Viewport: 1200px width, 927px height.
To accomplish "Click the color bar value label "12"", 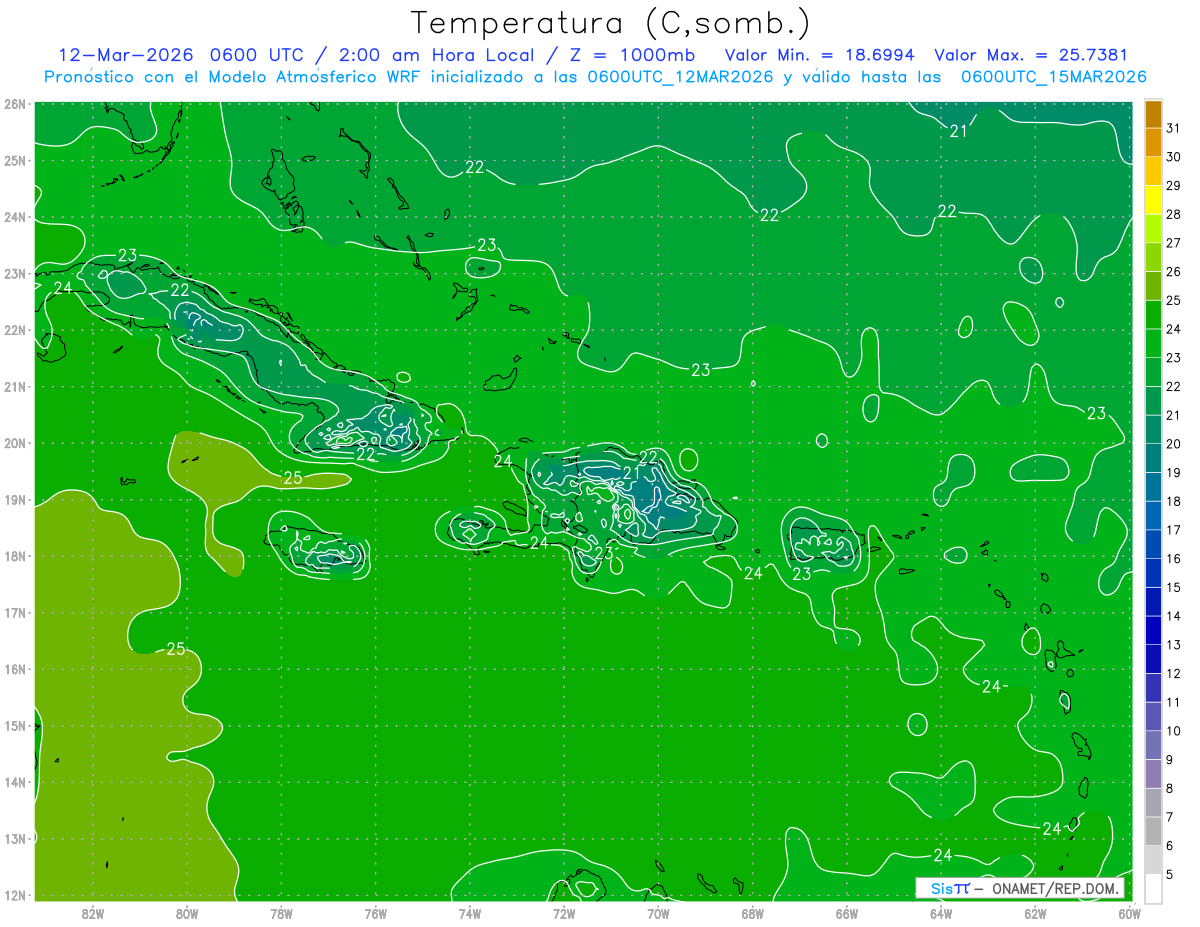I will pos(1173,674).
